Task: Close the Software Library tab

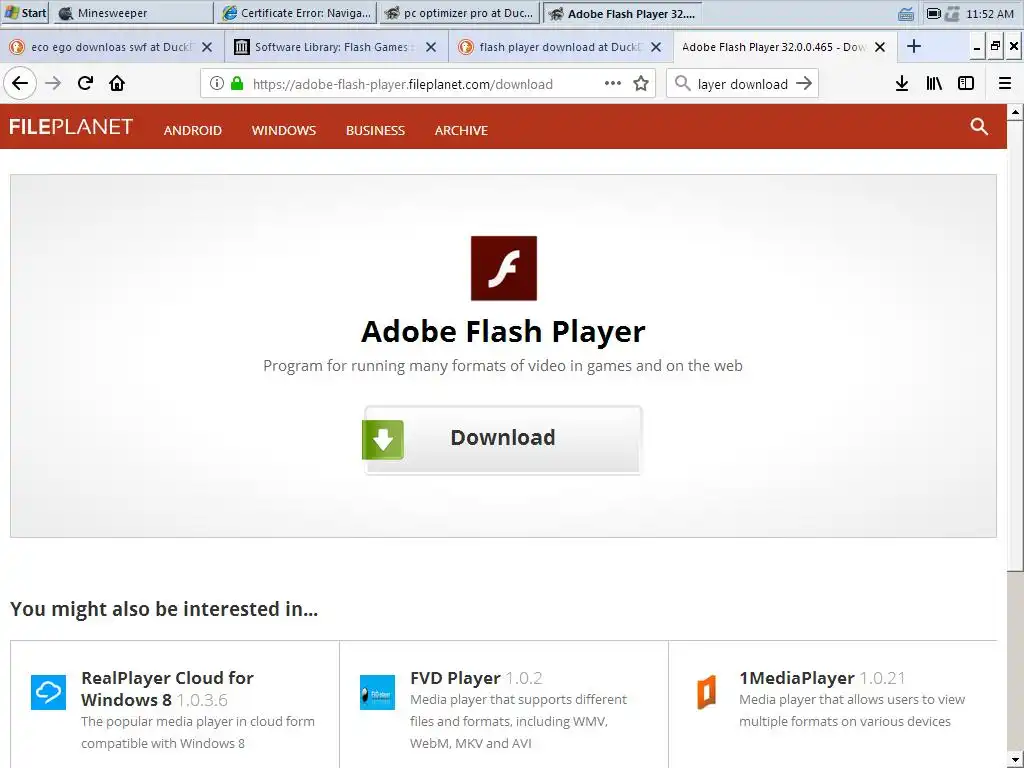Action: [431, 47]
